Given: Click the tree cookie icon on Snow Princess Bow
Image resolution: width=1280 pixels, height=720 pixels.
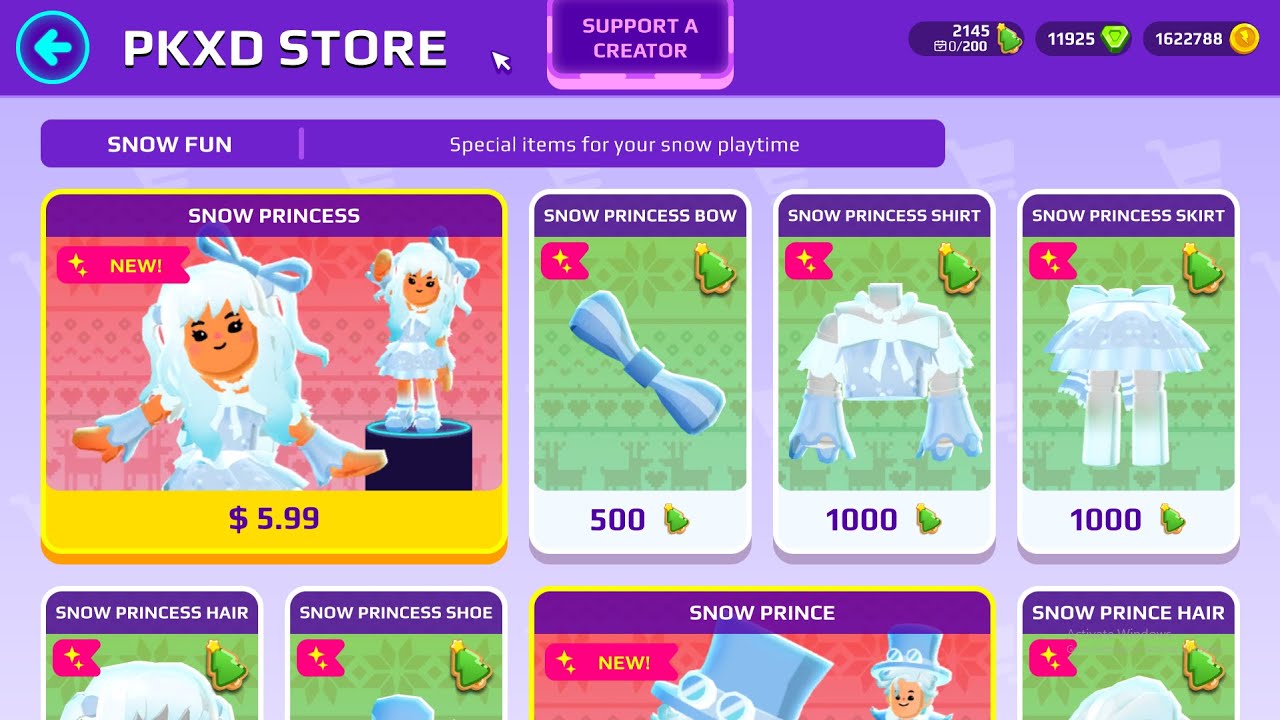Looking at the screenshot, I should pos(714,267).
